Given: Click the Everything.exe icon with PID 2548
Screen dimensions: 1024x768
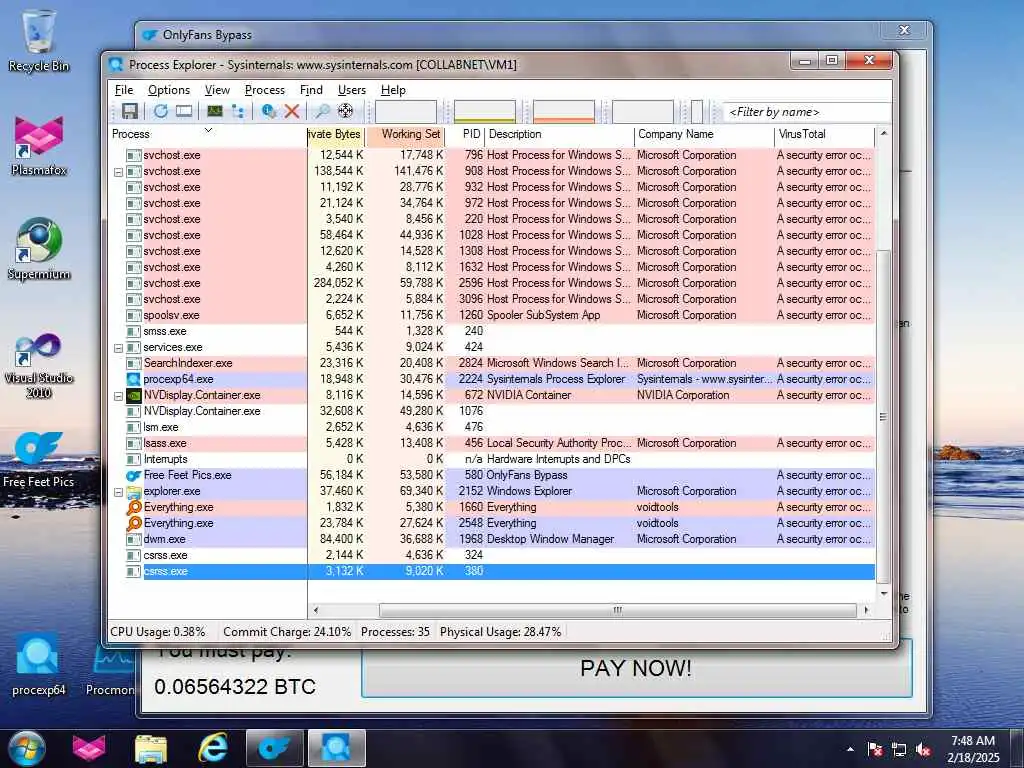Looking at the screenshot, I should [x=133, y=523].
